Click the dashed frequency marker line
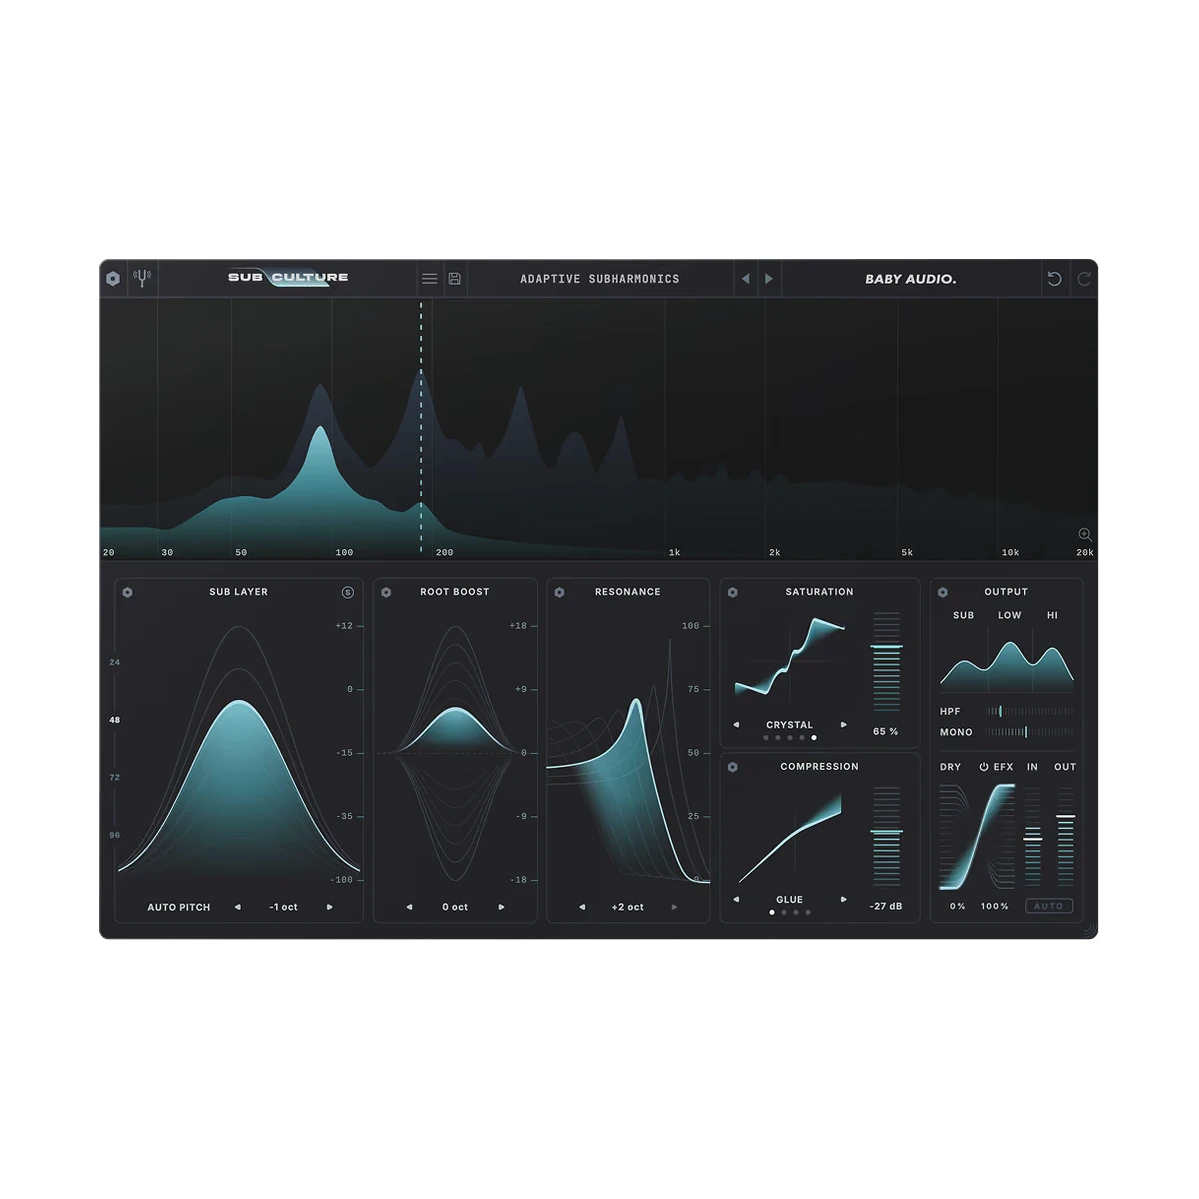 pos(421,427)
